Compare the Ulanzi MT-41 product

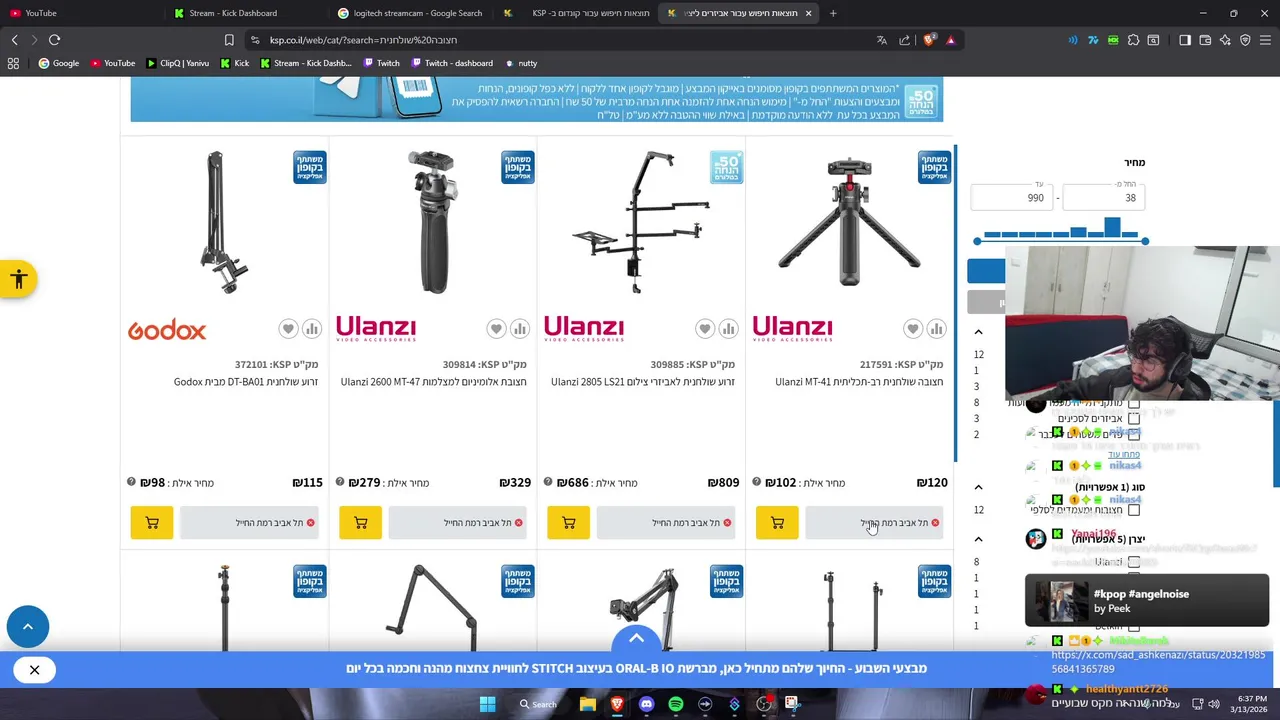coord(937,329)
